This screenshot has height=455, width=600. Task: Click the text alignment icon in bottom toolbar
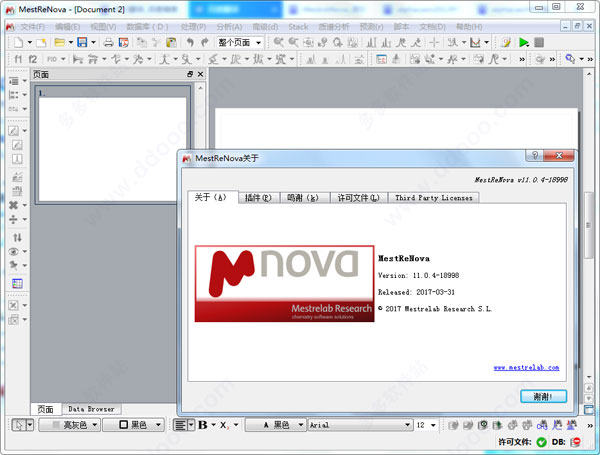click(180, 425)
